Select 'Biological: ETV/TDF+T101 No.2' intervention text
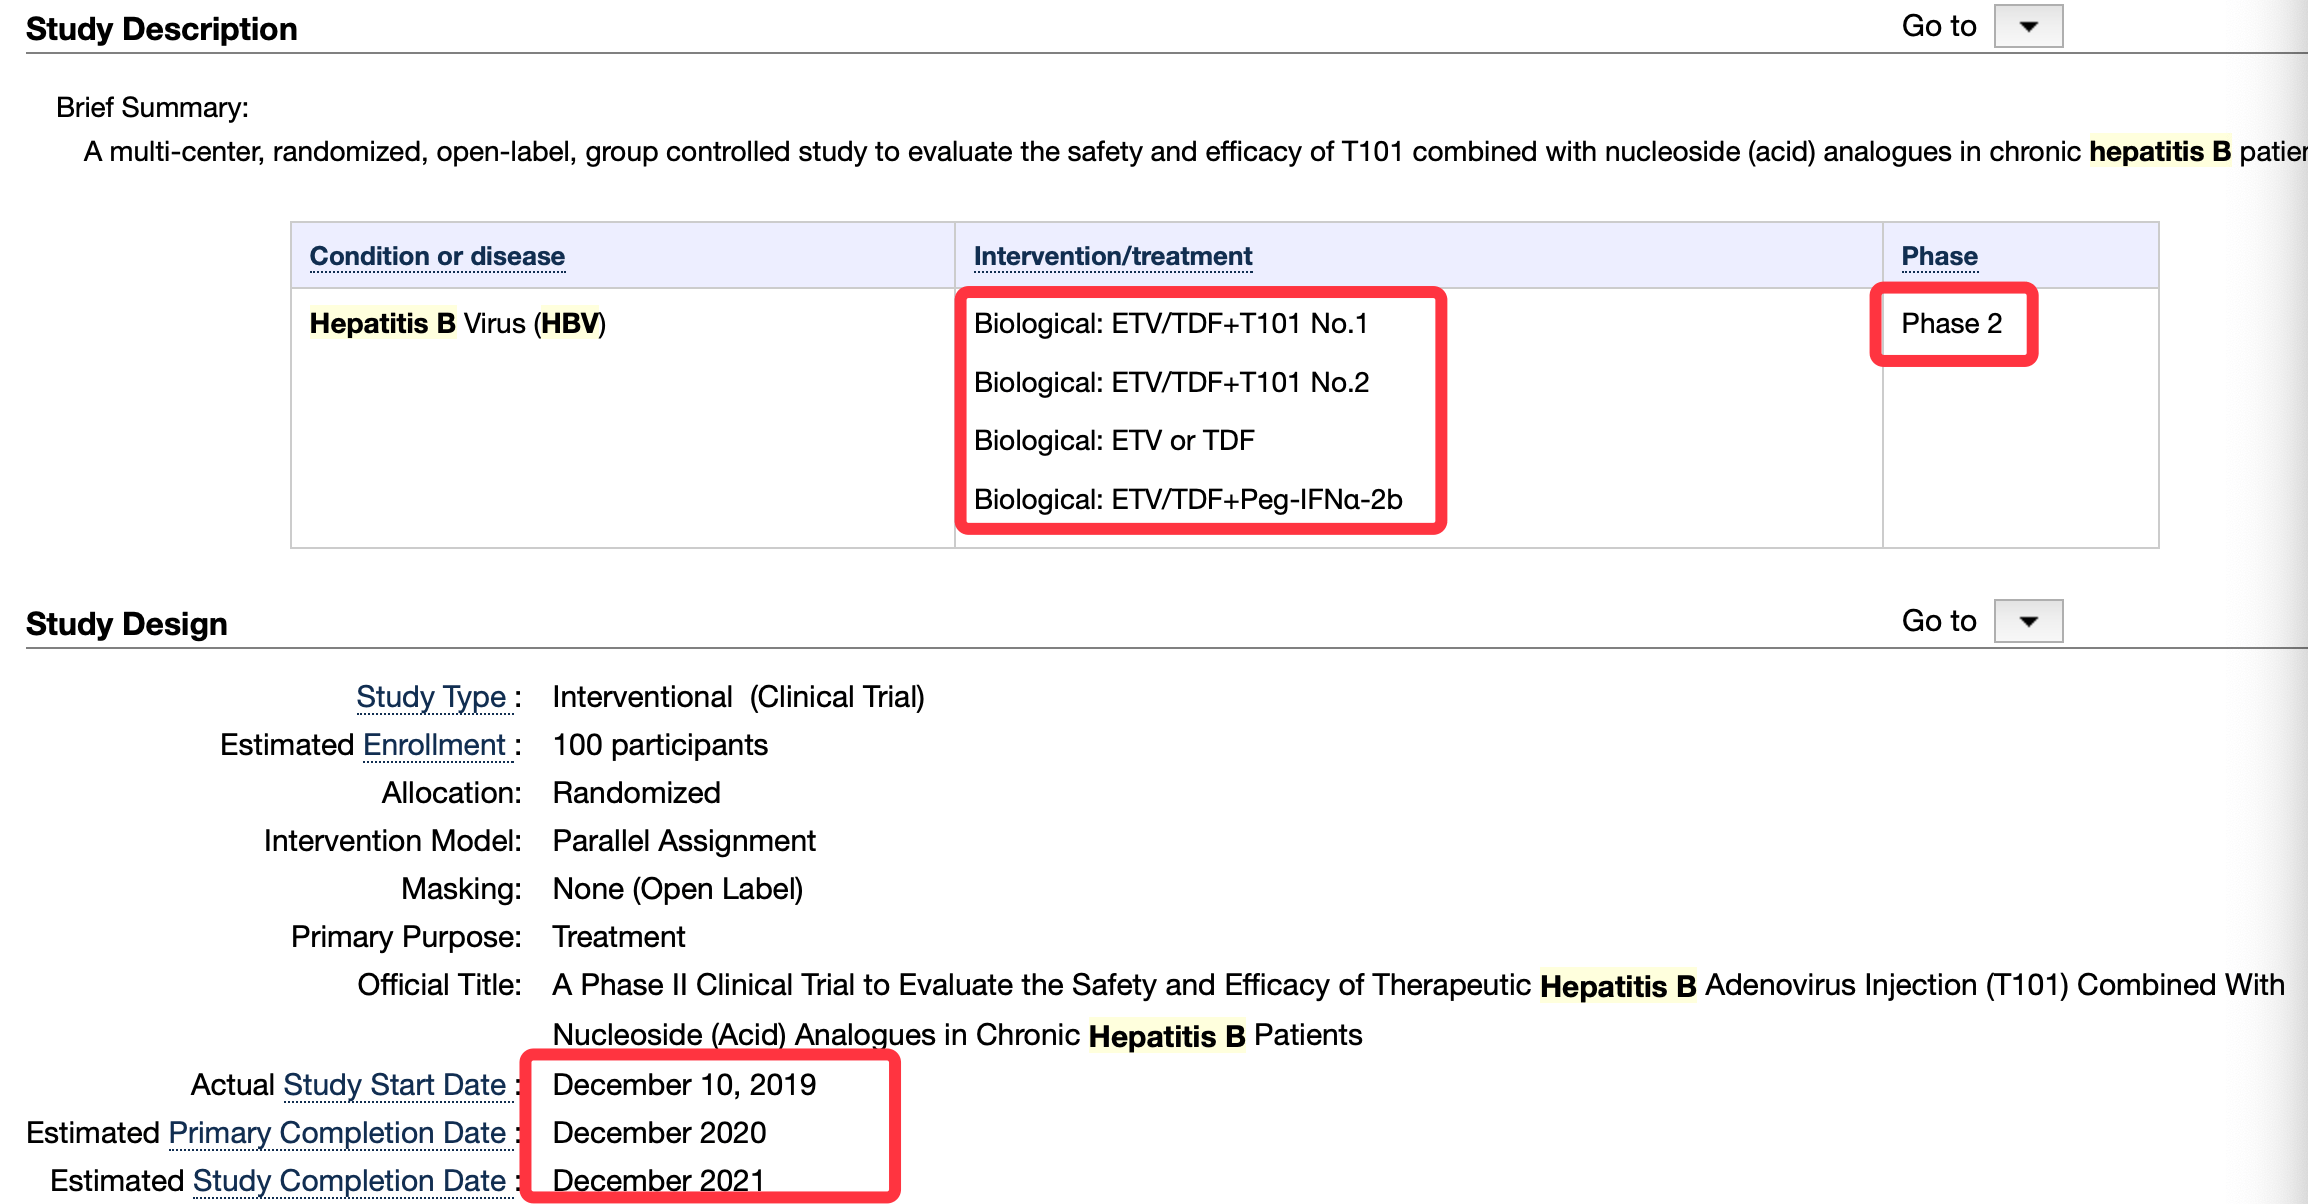The width and height of the screenshot is (2308, 1204). [1171, 382]
